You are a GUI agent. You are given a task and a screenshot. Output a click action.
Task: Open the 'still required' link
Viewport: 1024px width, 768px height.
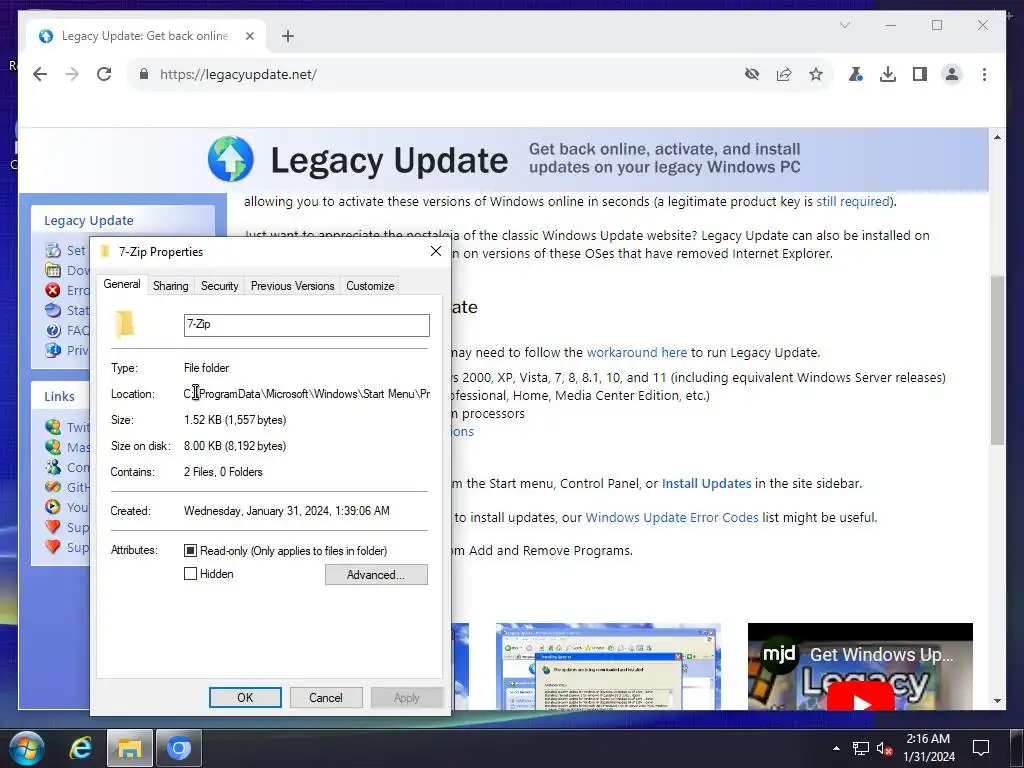point(854,202)
